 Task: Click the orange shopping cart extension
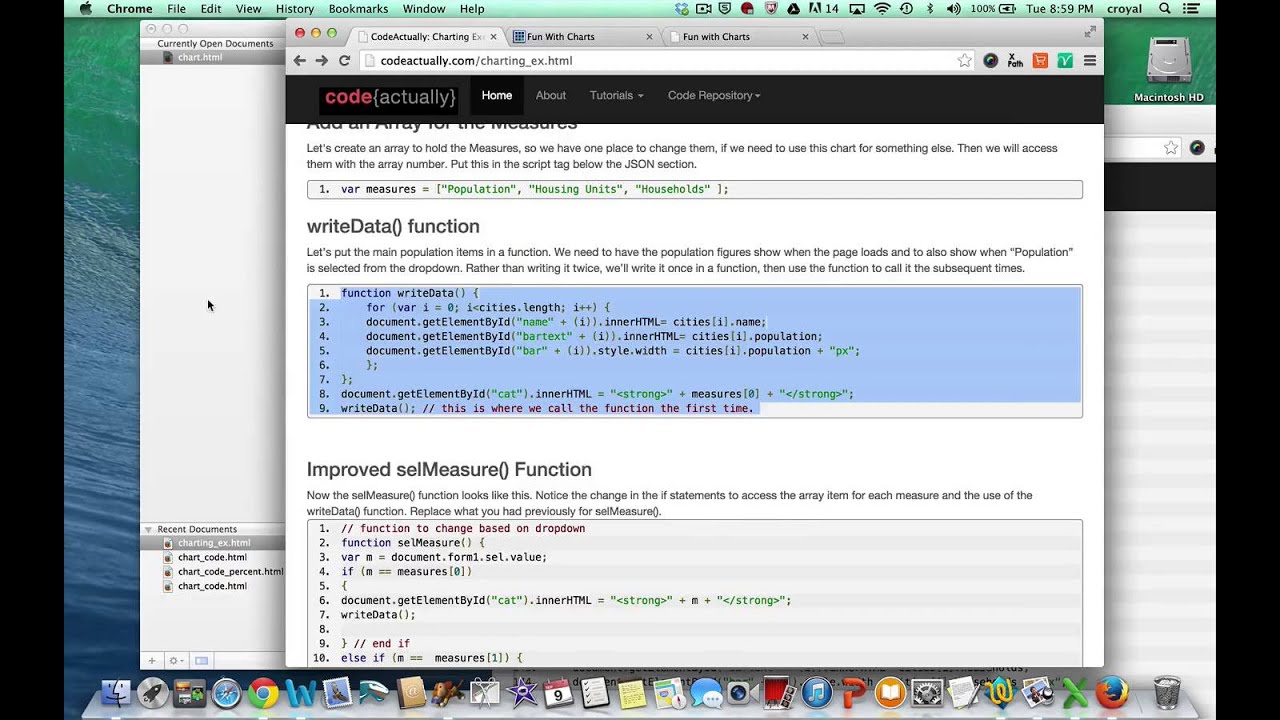click(1040, 61)
